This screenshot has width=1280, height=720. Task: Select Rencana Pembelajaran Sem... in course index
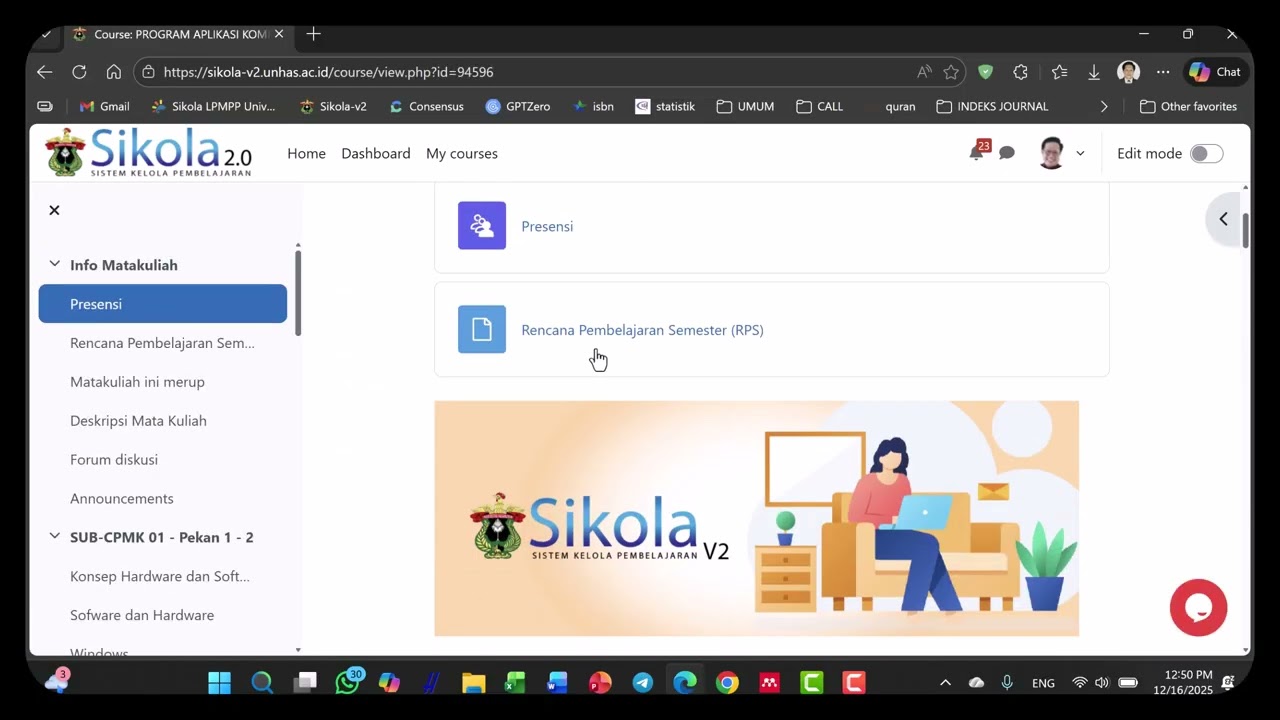pos(162,343)
